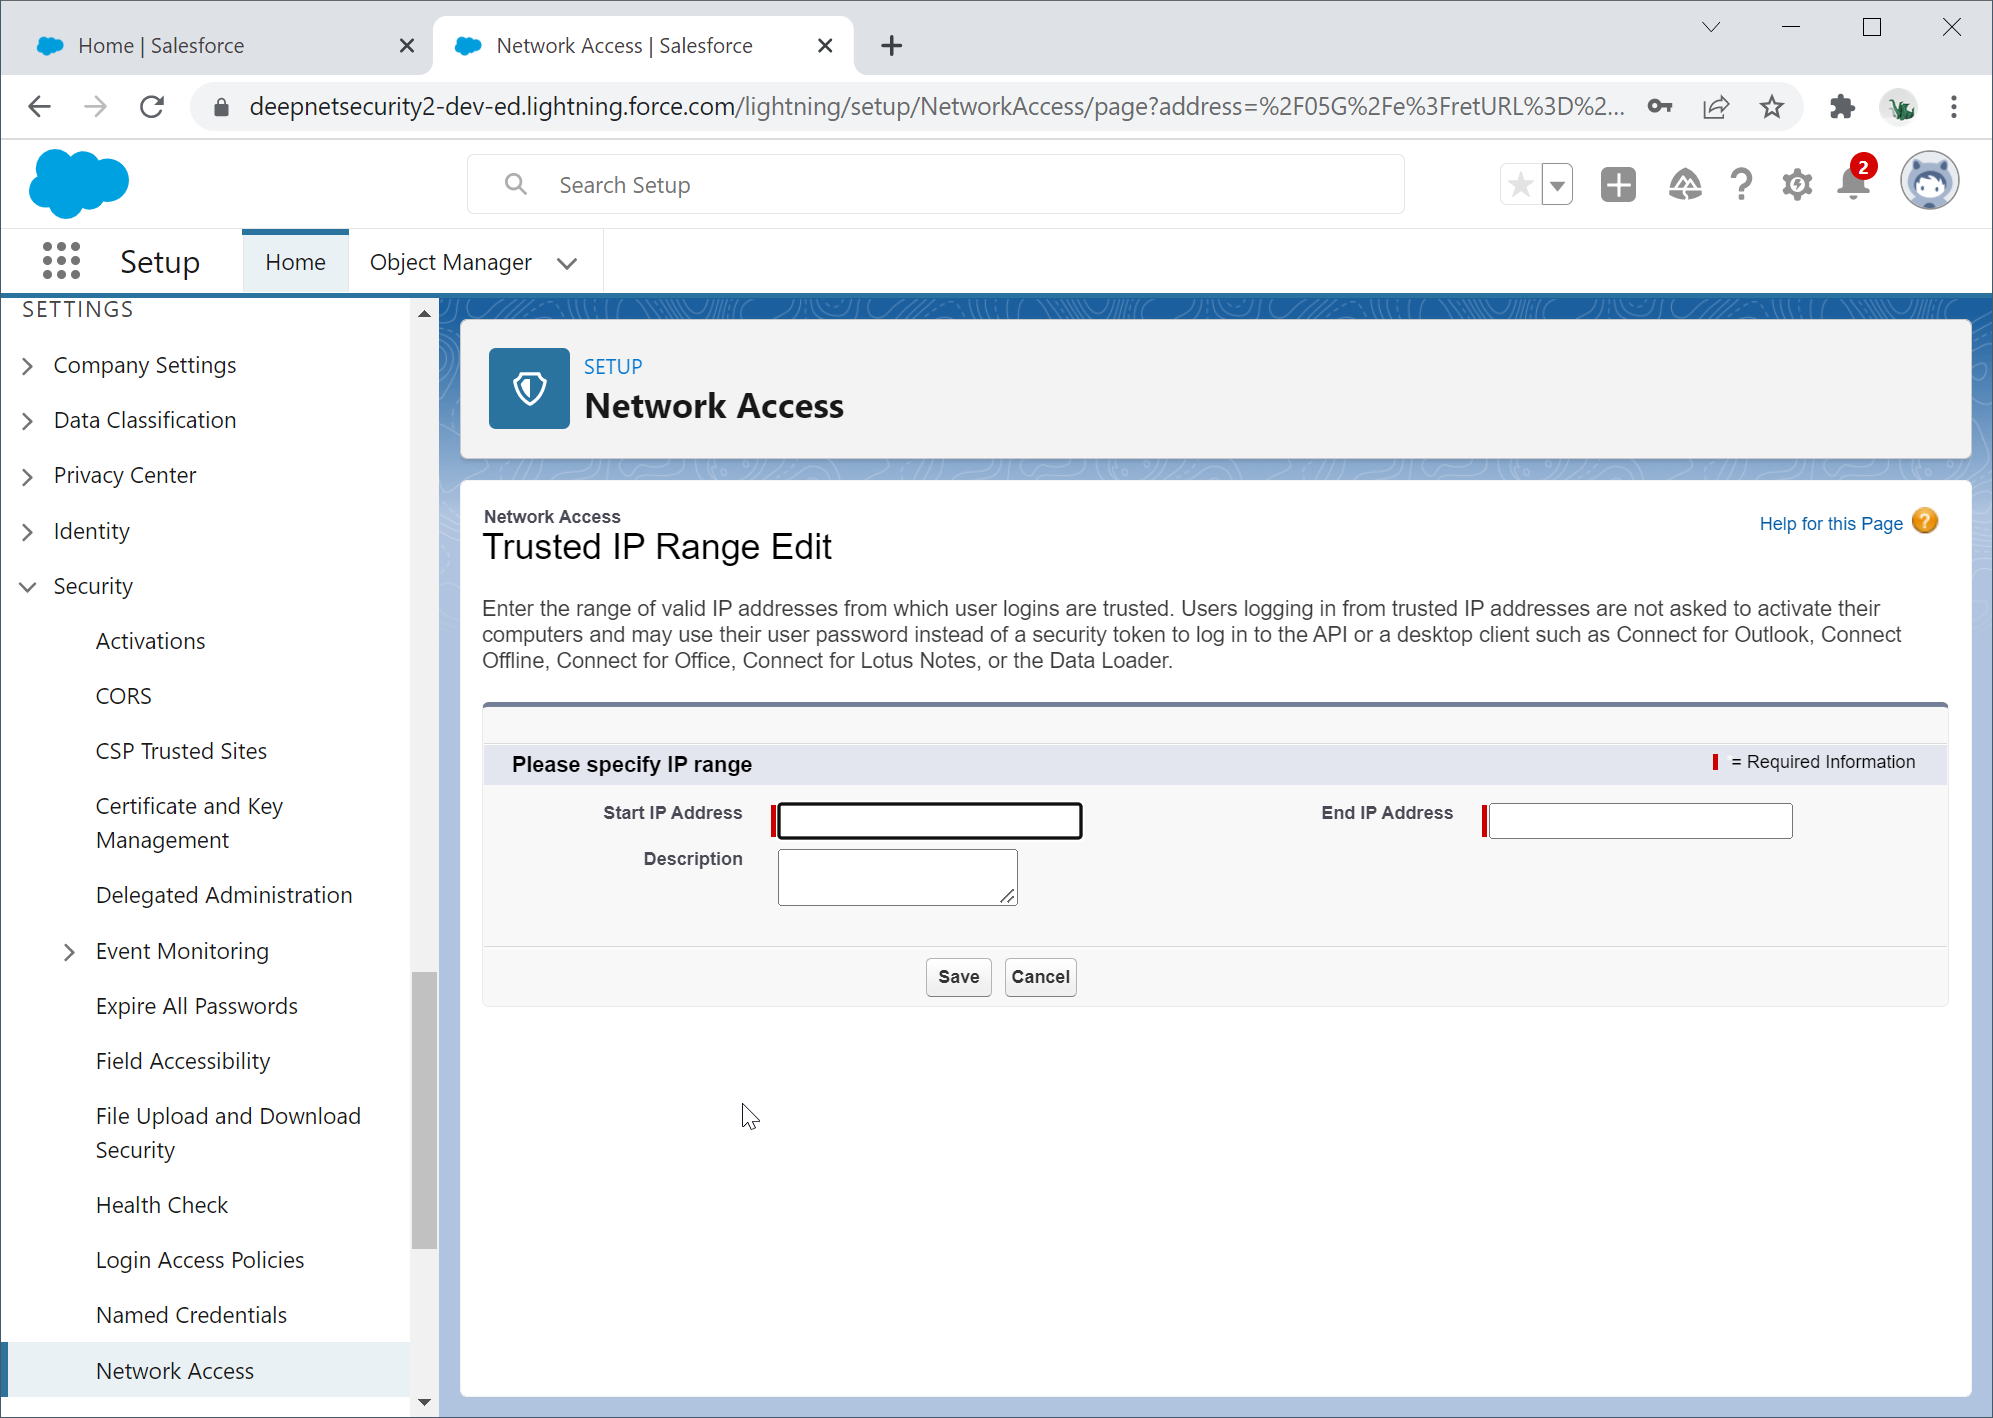Image resolution: width=1993 pixels, height=1418 pixels.
Task: Click the notifications bell icon
Action: pyautogui.click(x=1852, y=184)
